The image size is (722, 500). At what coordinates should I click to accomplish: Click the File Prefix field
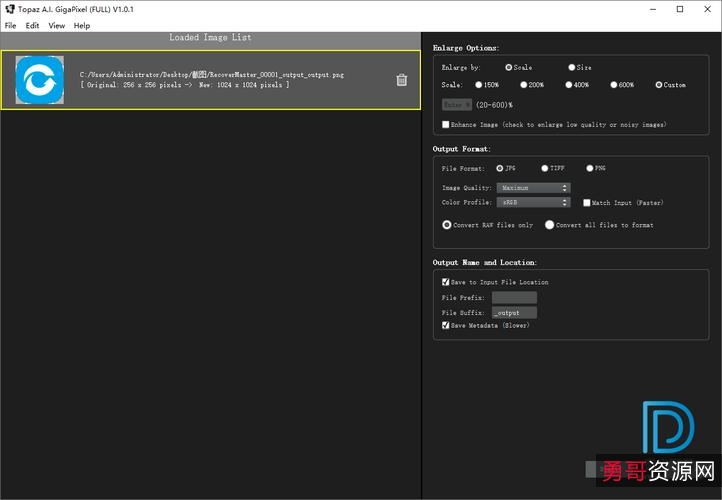click(x=514, y=297)
